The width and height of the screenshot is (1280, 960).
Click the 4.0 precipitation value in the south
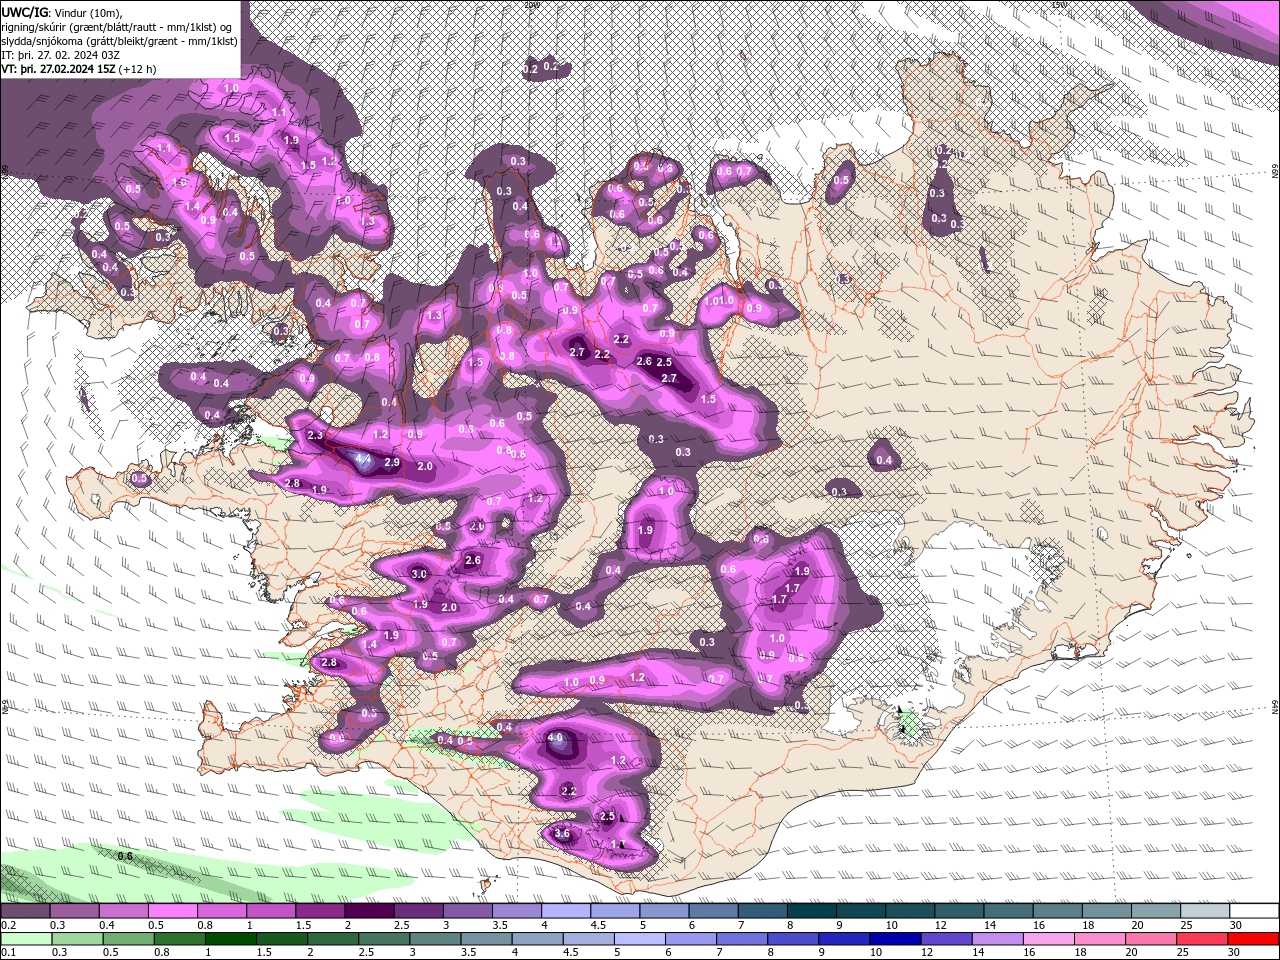click(557, 738)
